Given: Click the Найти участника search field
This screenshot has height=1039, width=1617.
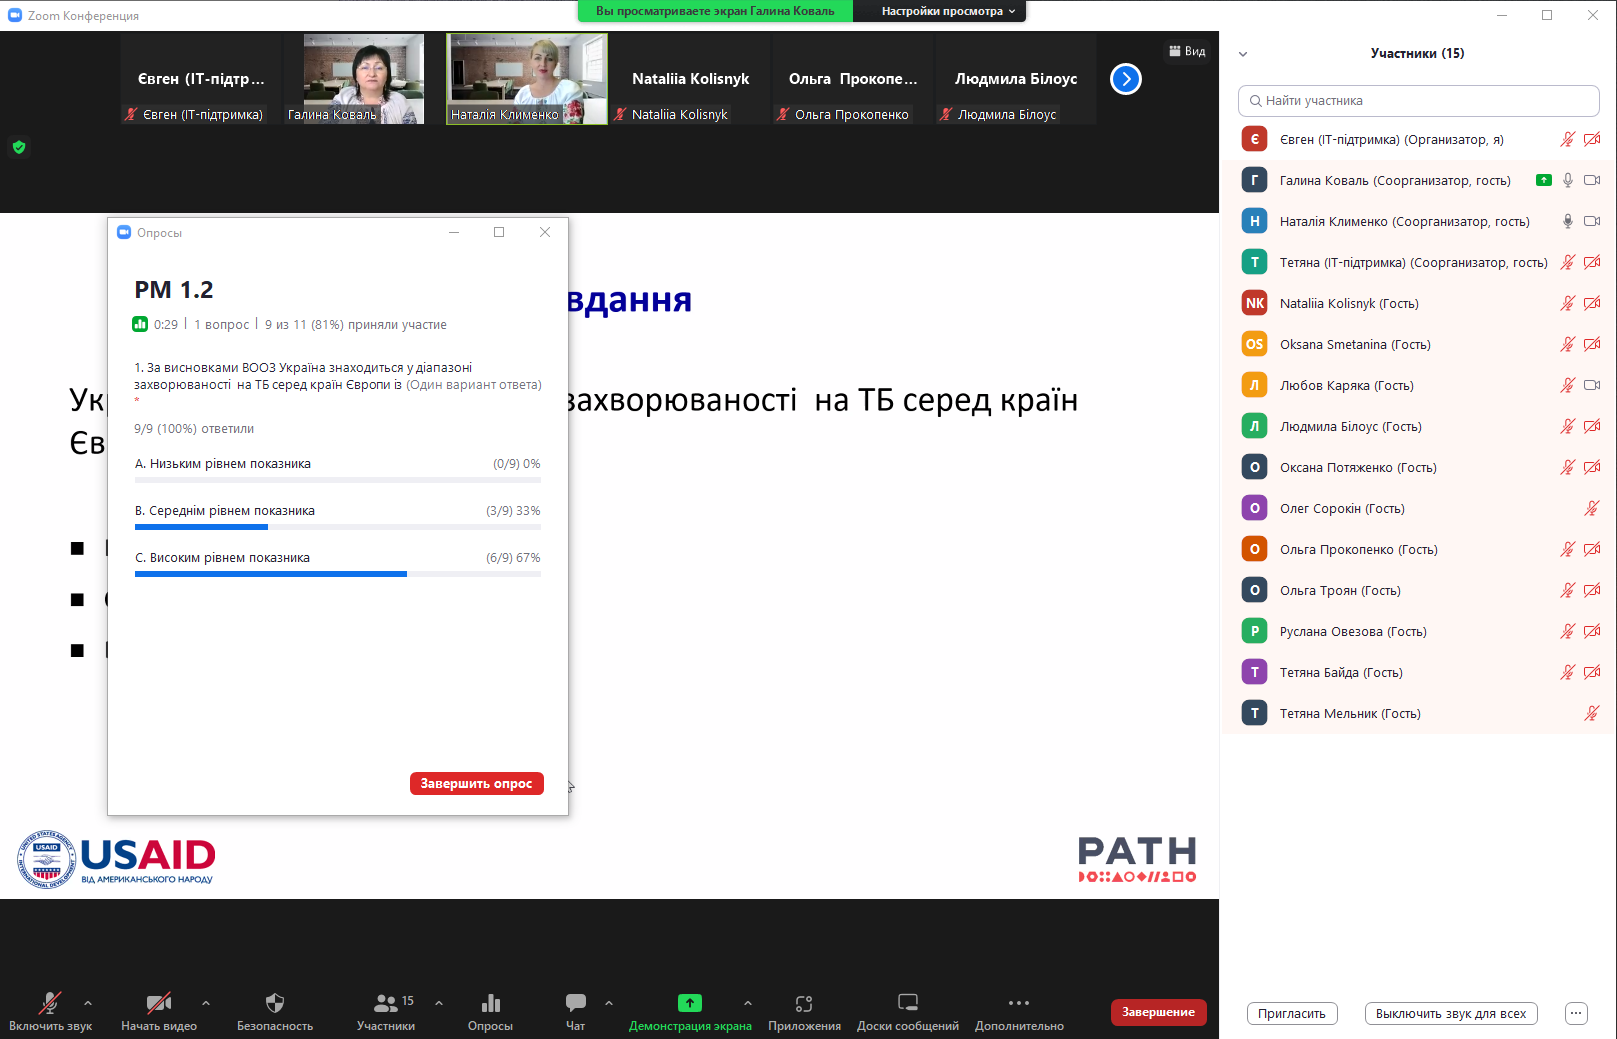Looking at the screenshot, I should [1418, 101].
